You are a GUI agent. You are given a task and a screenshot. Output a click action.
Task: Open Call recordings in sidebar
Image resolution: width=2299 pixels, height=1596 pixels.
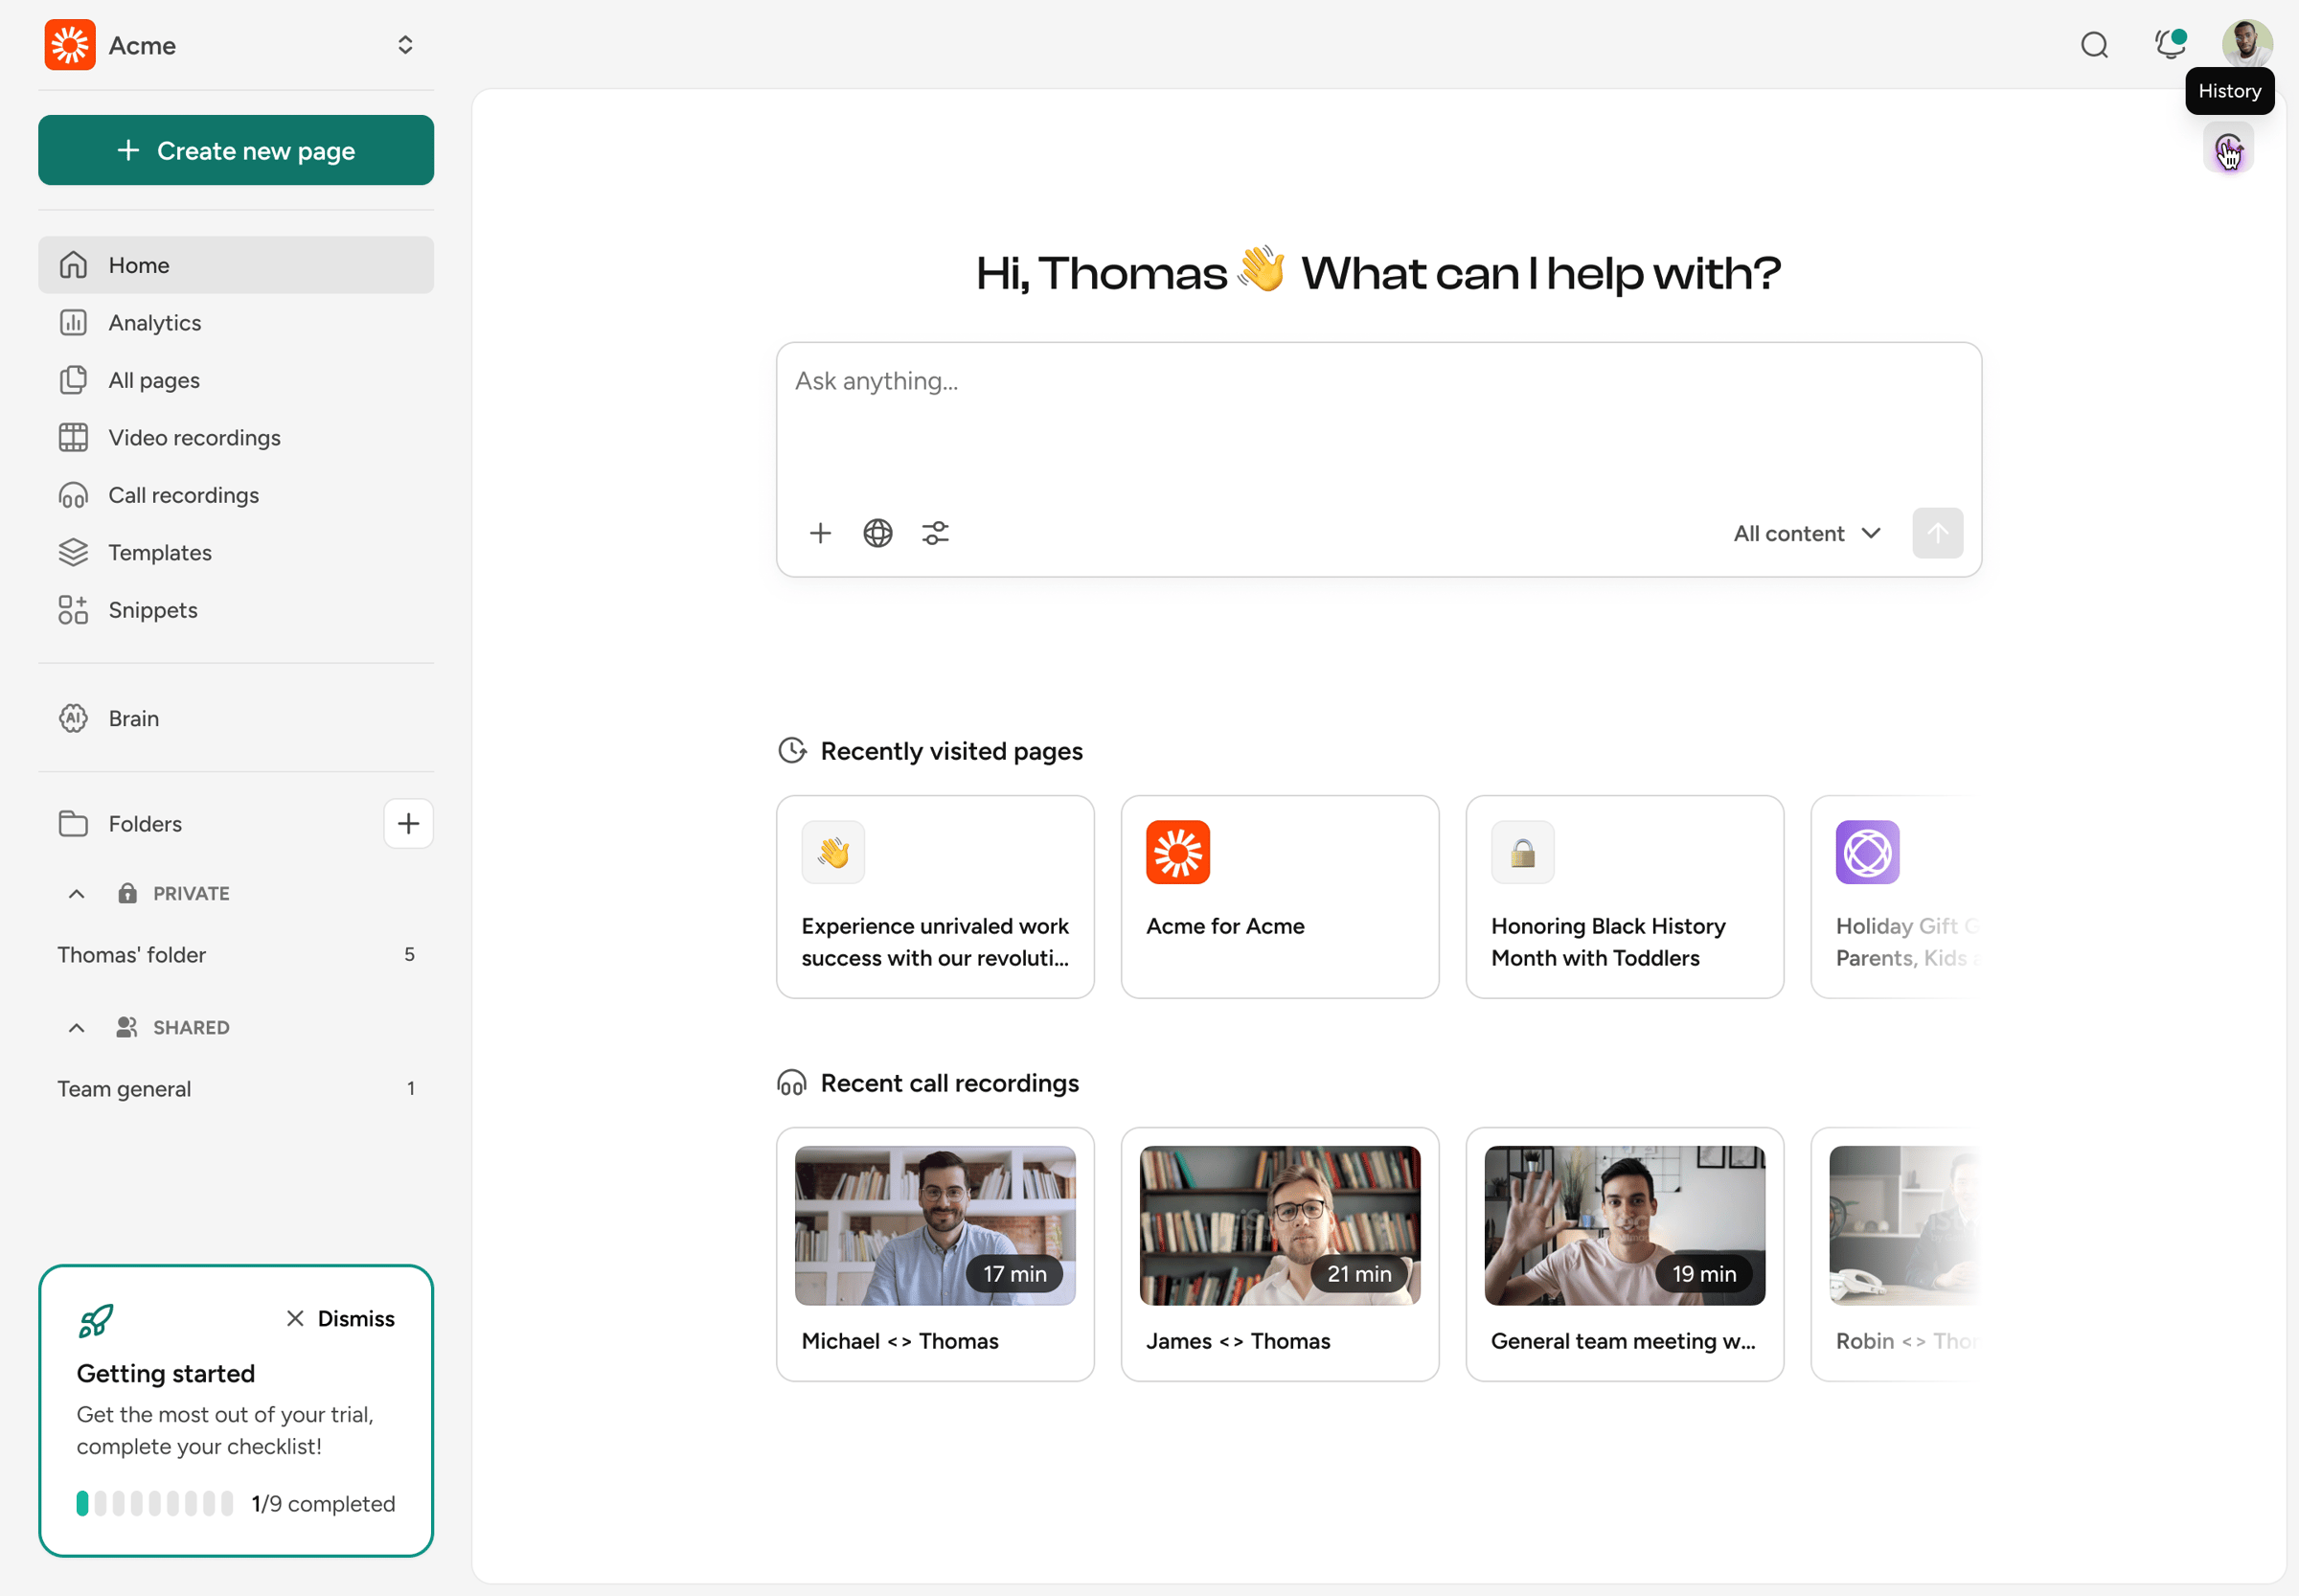(x=183, y=495)
